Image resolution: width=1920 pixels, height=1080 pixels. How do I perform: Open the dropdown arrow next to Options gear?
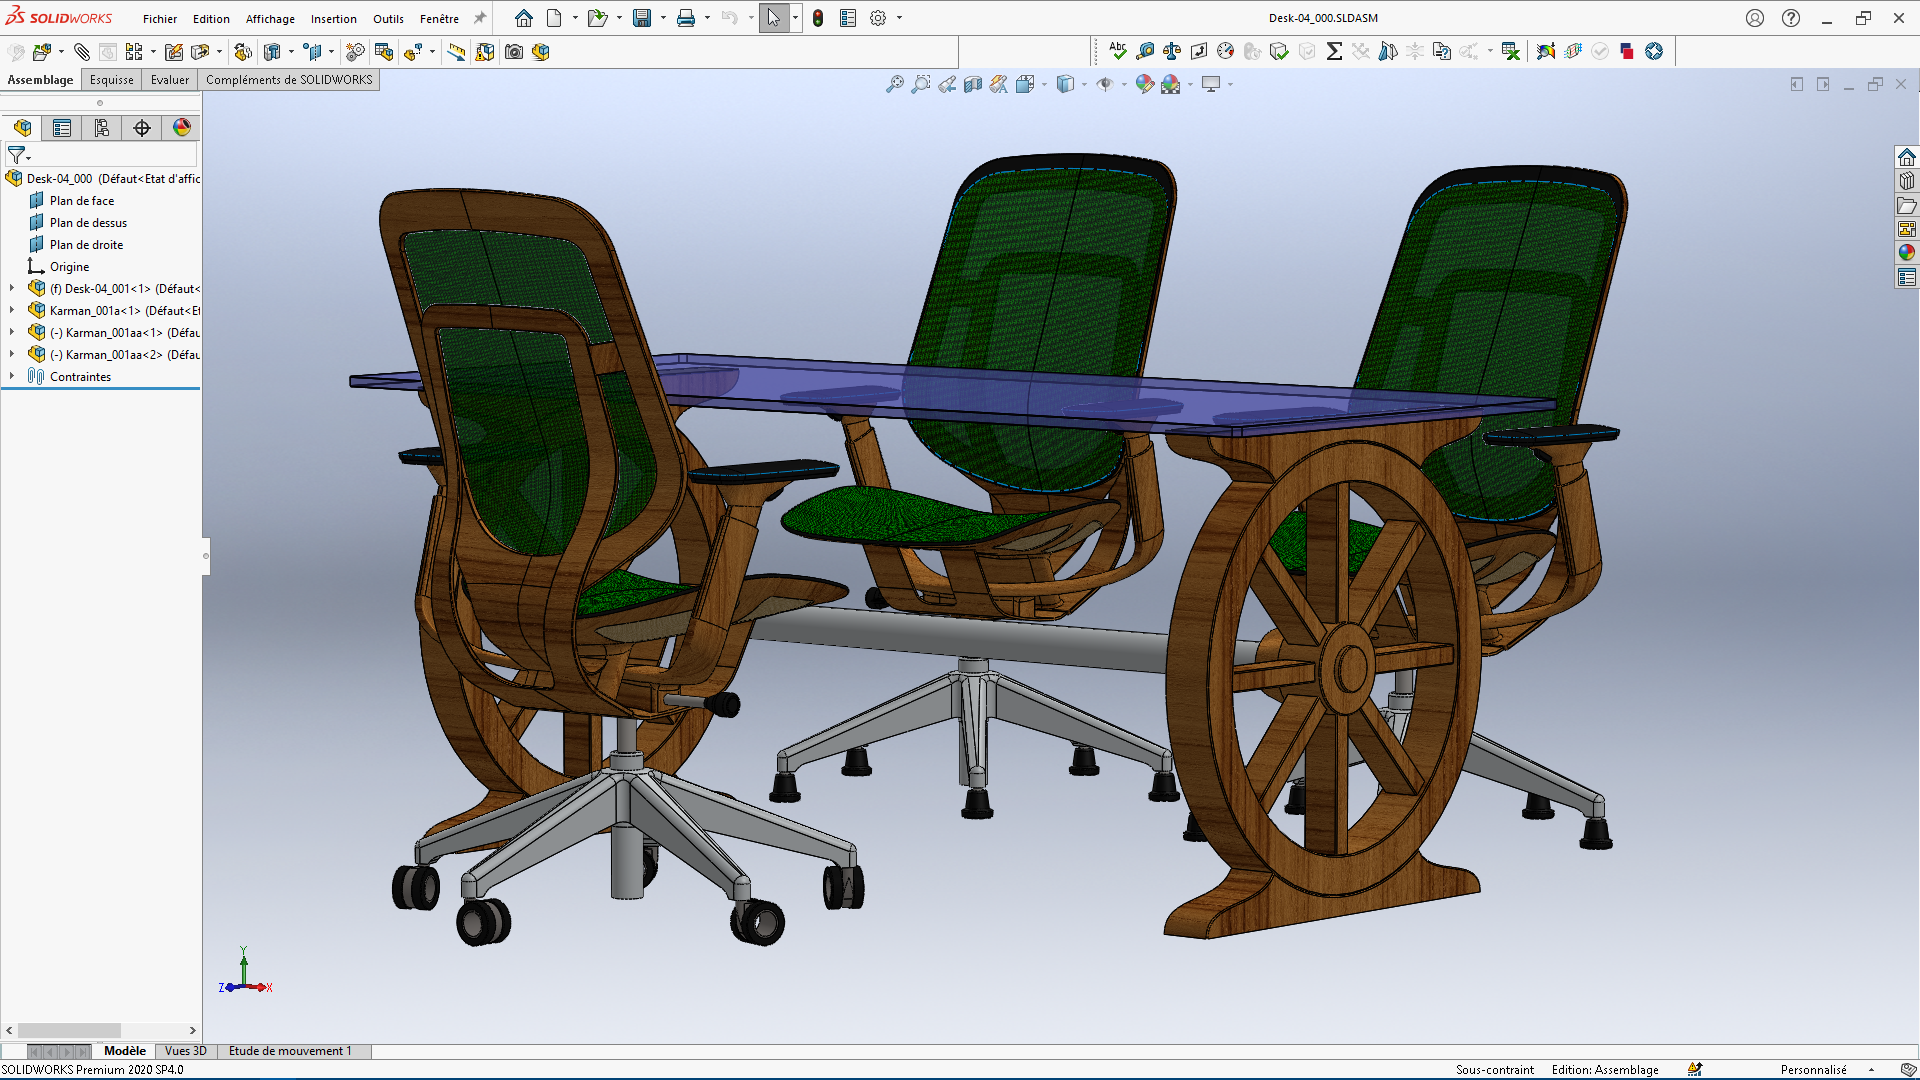pos(899,18)
